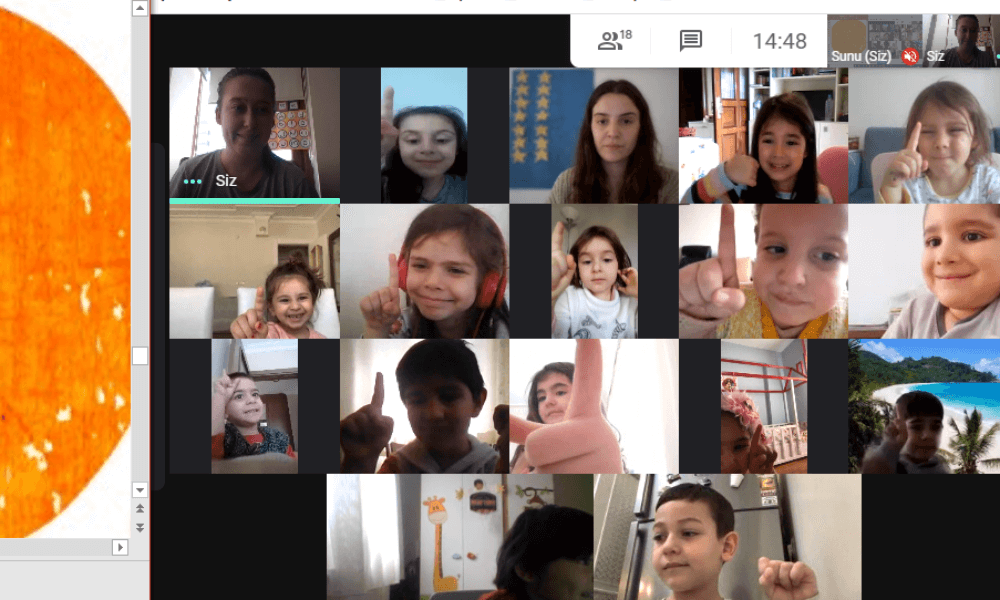Open the chat panel icon
The image size is (1000, 600).
pos(691,40)
